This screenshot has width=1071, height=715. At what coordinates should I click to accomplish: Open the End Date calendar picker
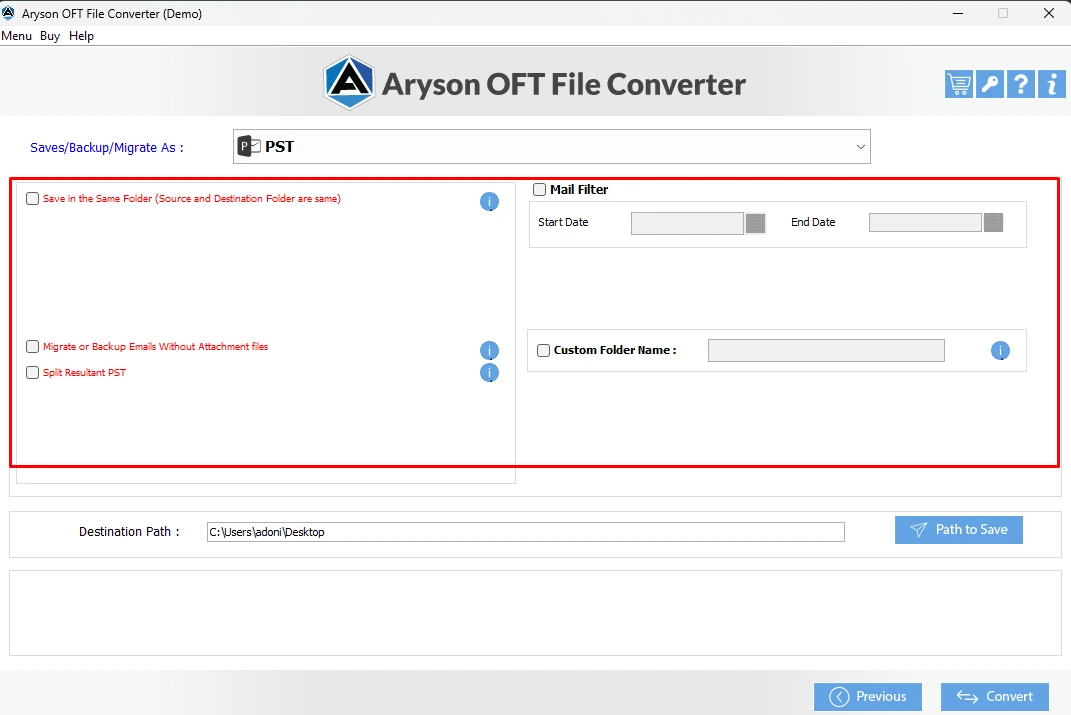click(x=993, y=223)
